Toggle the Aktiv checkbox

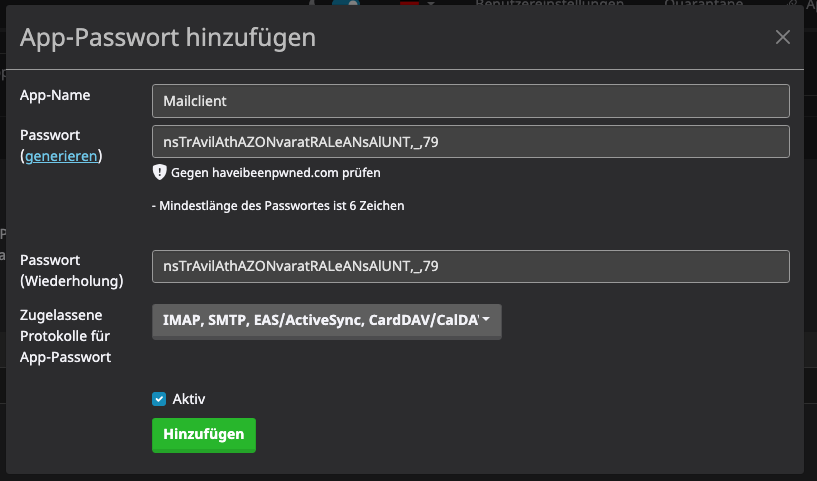[x=159, y=399]
